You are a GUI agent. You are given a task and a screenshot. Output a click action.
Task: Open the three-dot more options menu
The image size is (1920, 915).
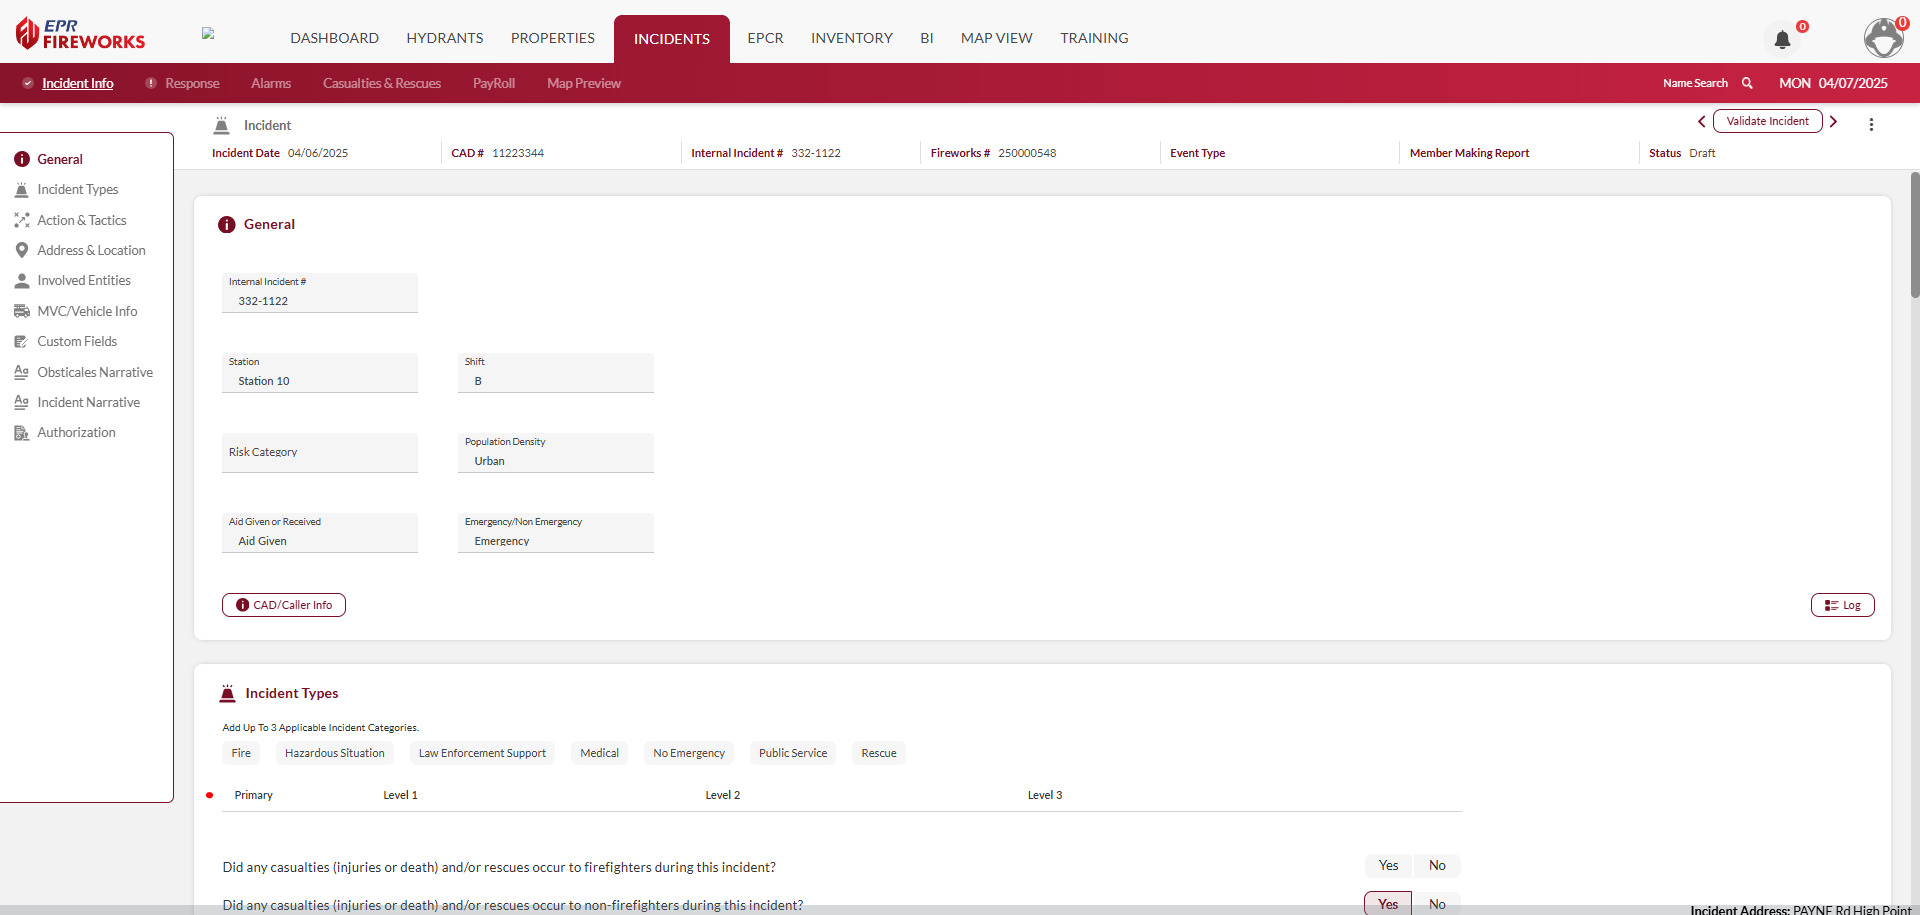pyautogui.click(x=1871, y=124)
